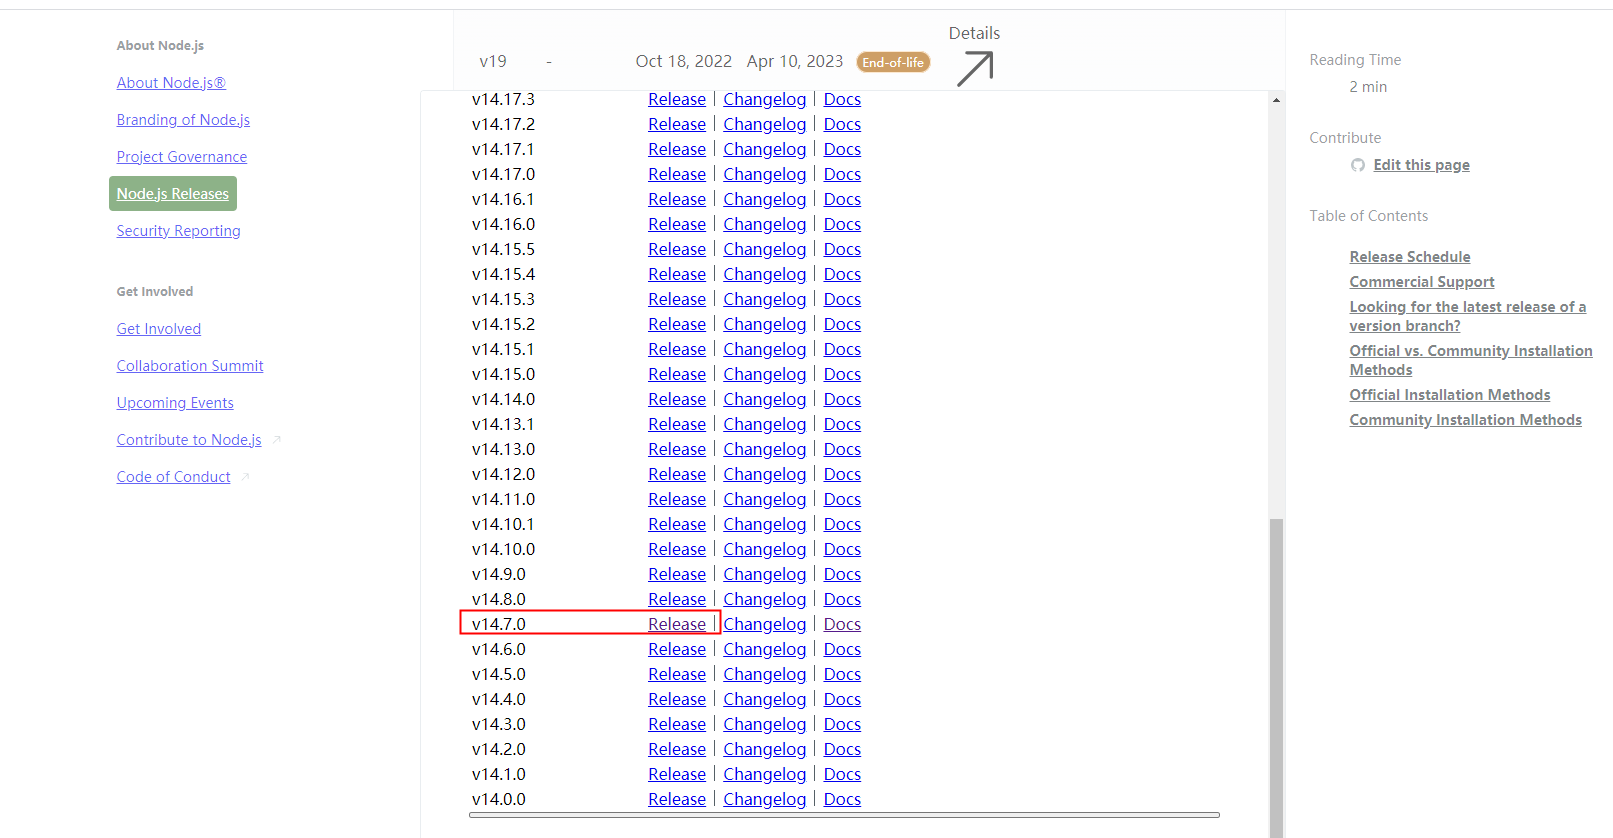The width and height of the screenshot is (1613, 838).
Task: Open Docs for v14.7.0
Action: coord(842,624)
